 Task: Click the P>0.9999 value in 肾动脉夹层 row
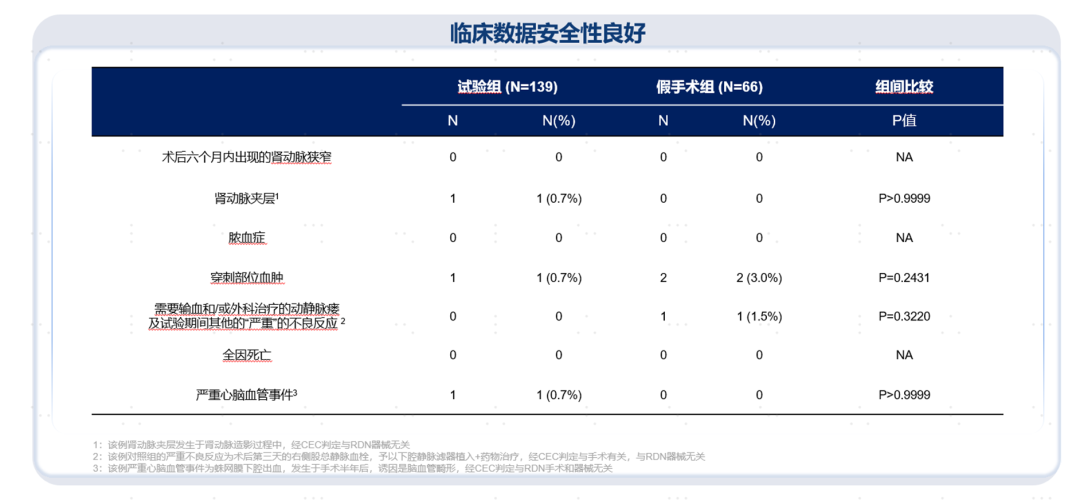pos(904,198)
